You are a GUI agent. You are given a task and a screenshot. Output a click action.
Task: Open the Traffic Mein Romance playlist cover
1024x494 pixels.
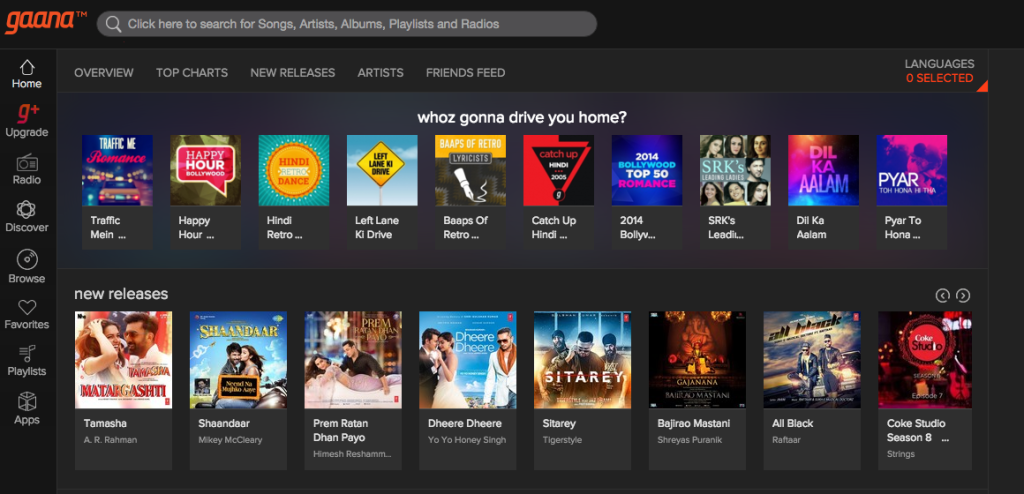[118, 171]
